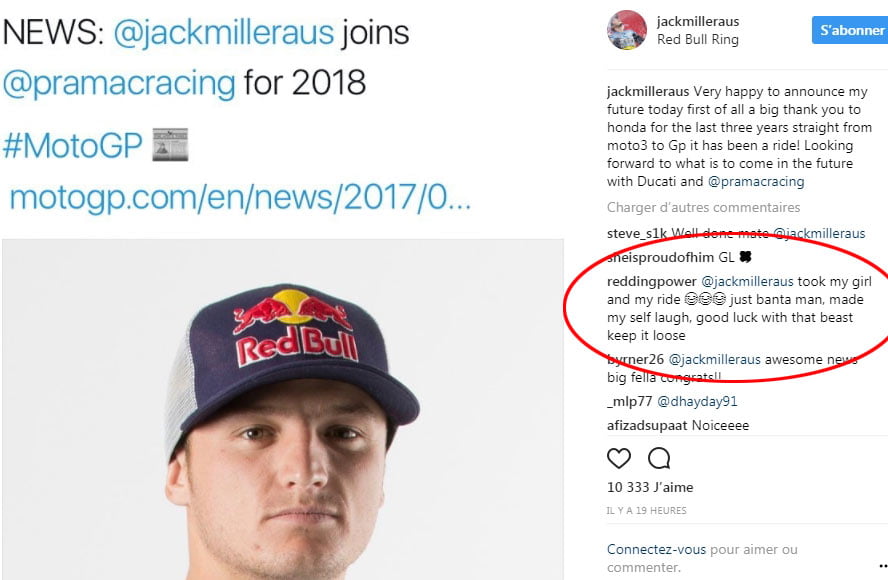Click the heart like icon

click(x=619, y=459)
